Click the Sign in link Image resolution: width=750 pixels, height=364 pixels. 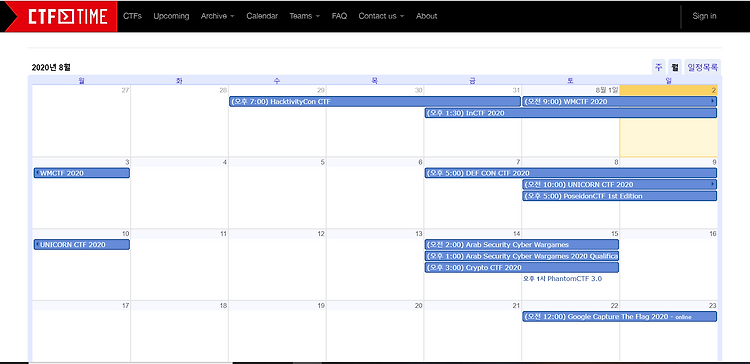[x=704, y=16]
